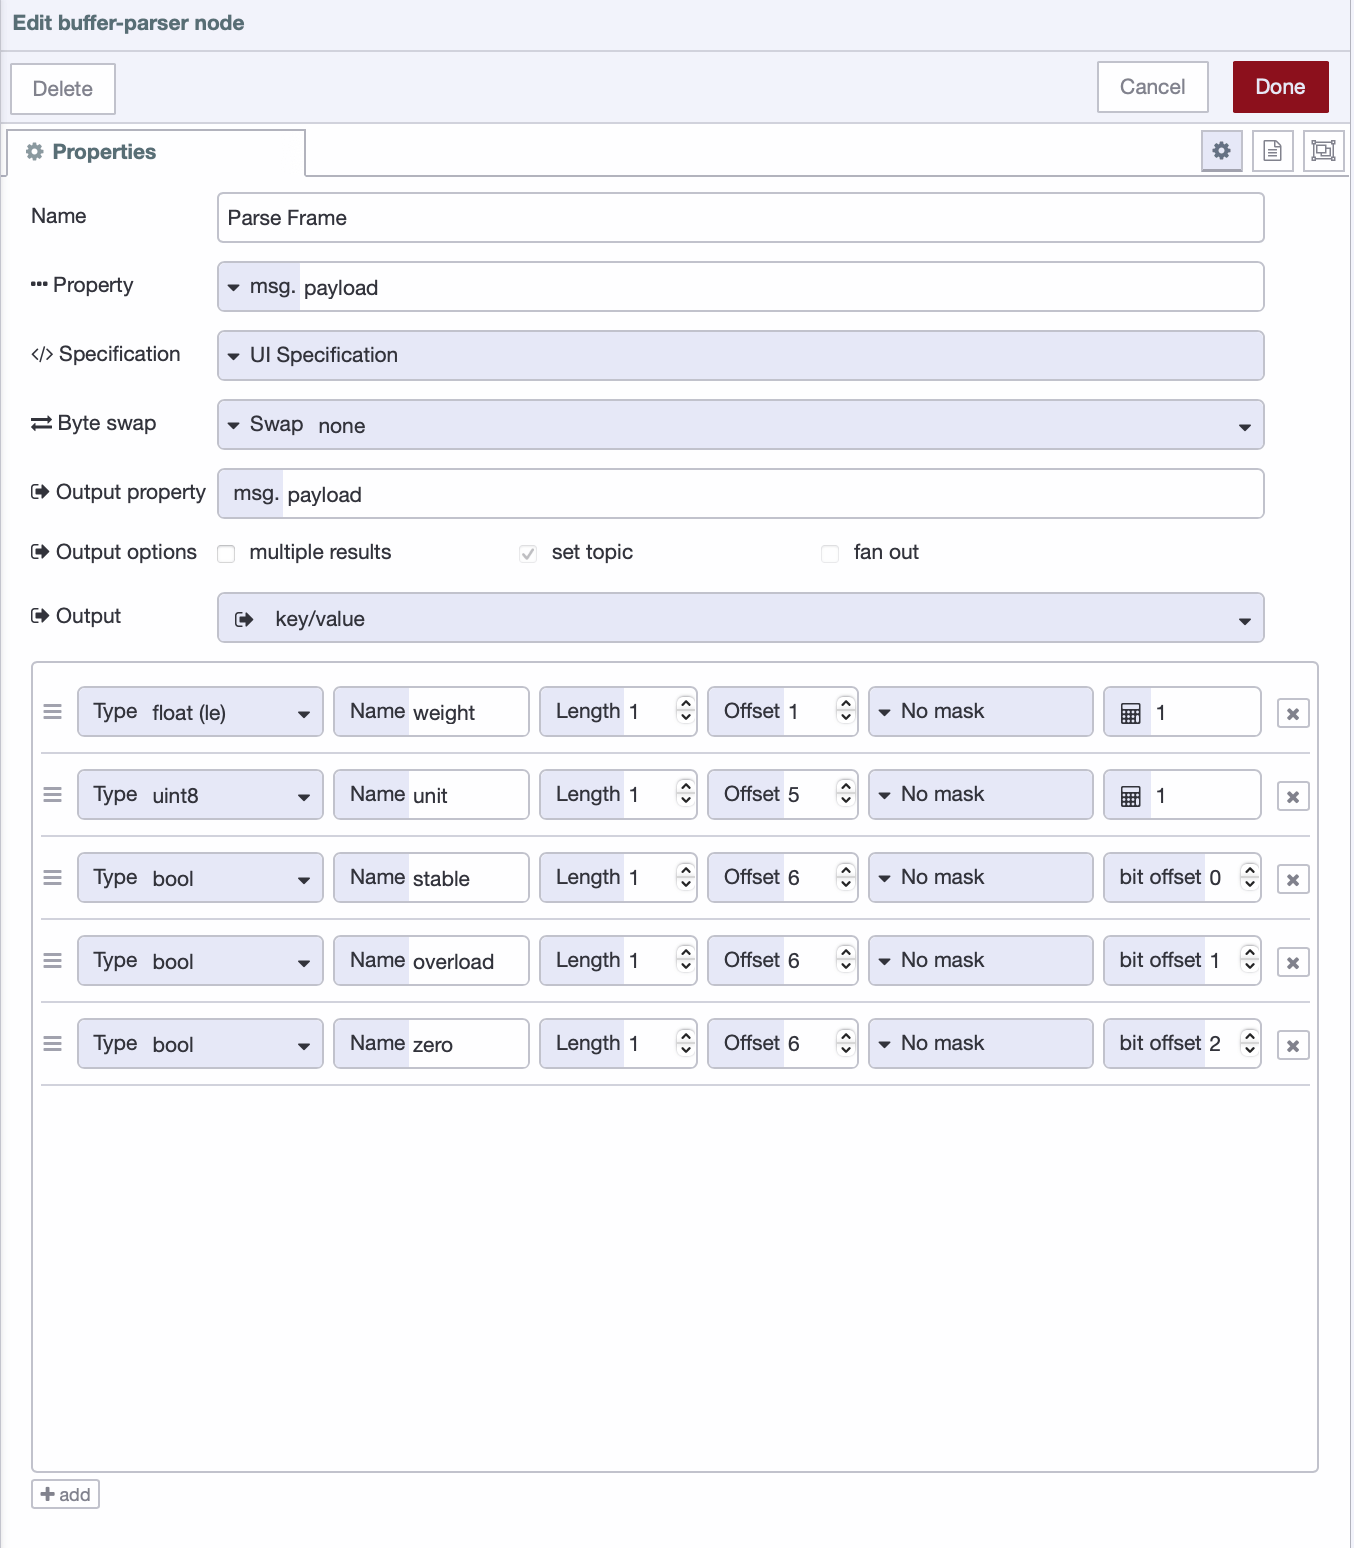Screen dimensions: 1354x1548
Task: Open the node description document icon
Action: 1272,151
